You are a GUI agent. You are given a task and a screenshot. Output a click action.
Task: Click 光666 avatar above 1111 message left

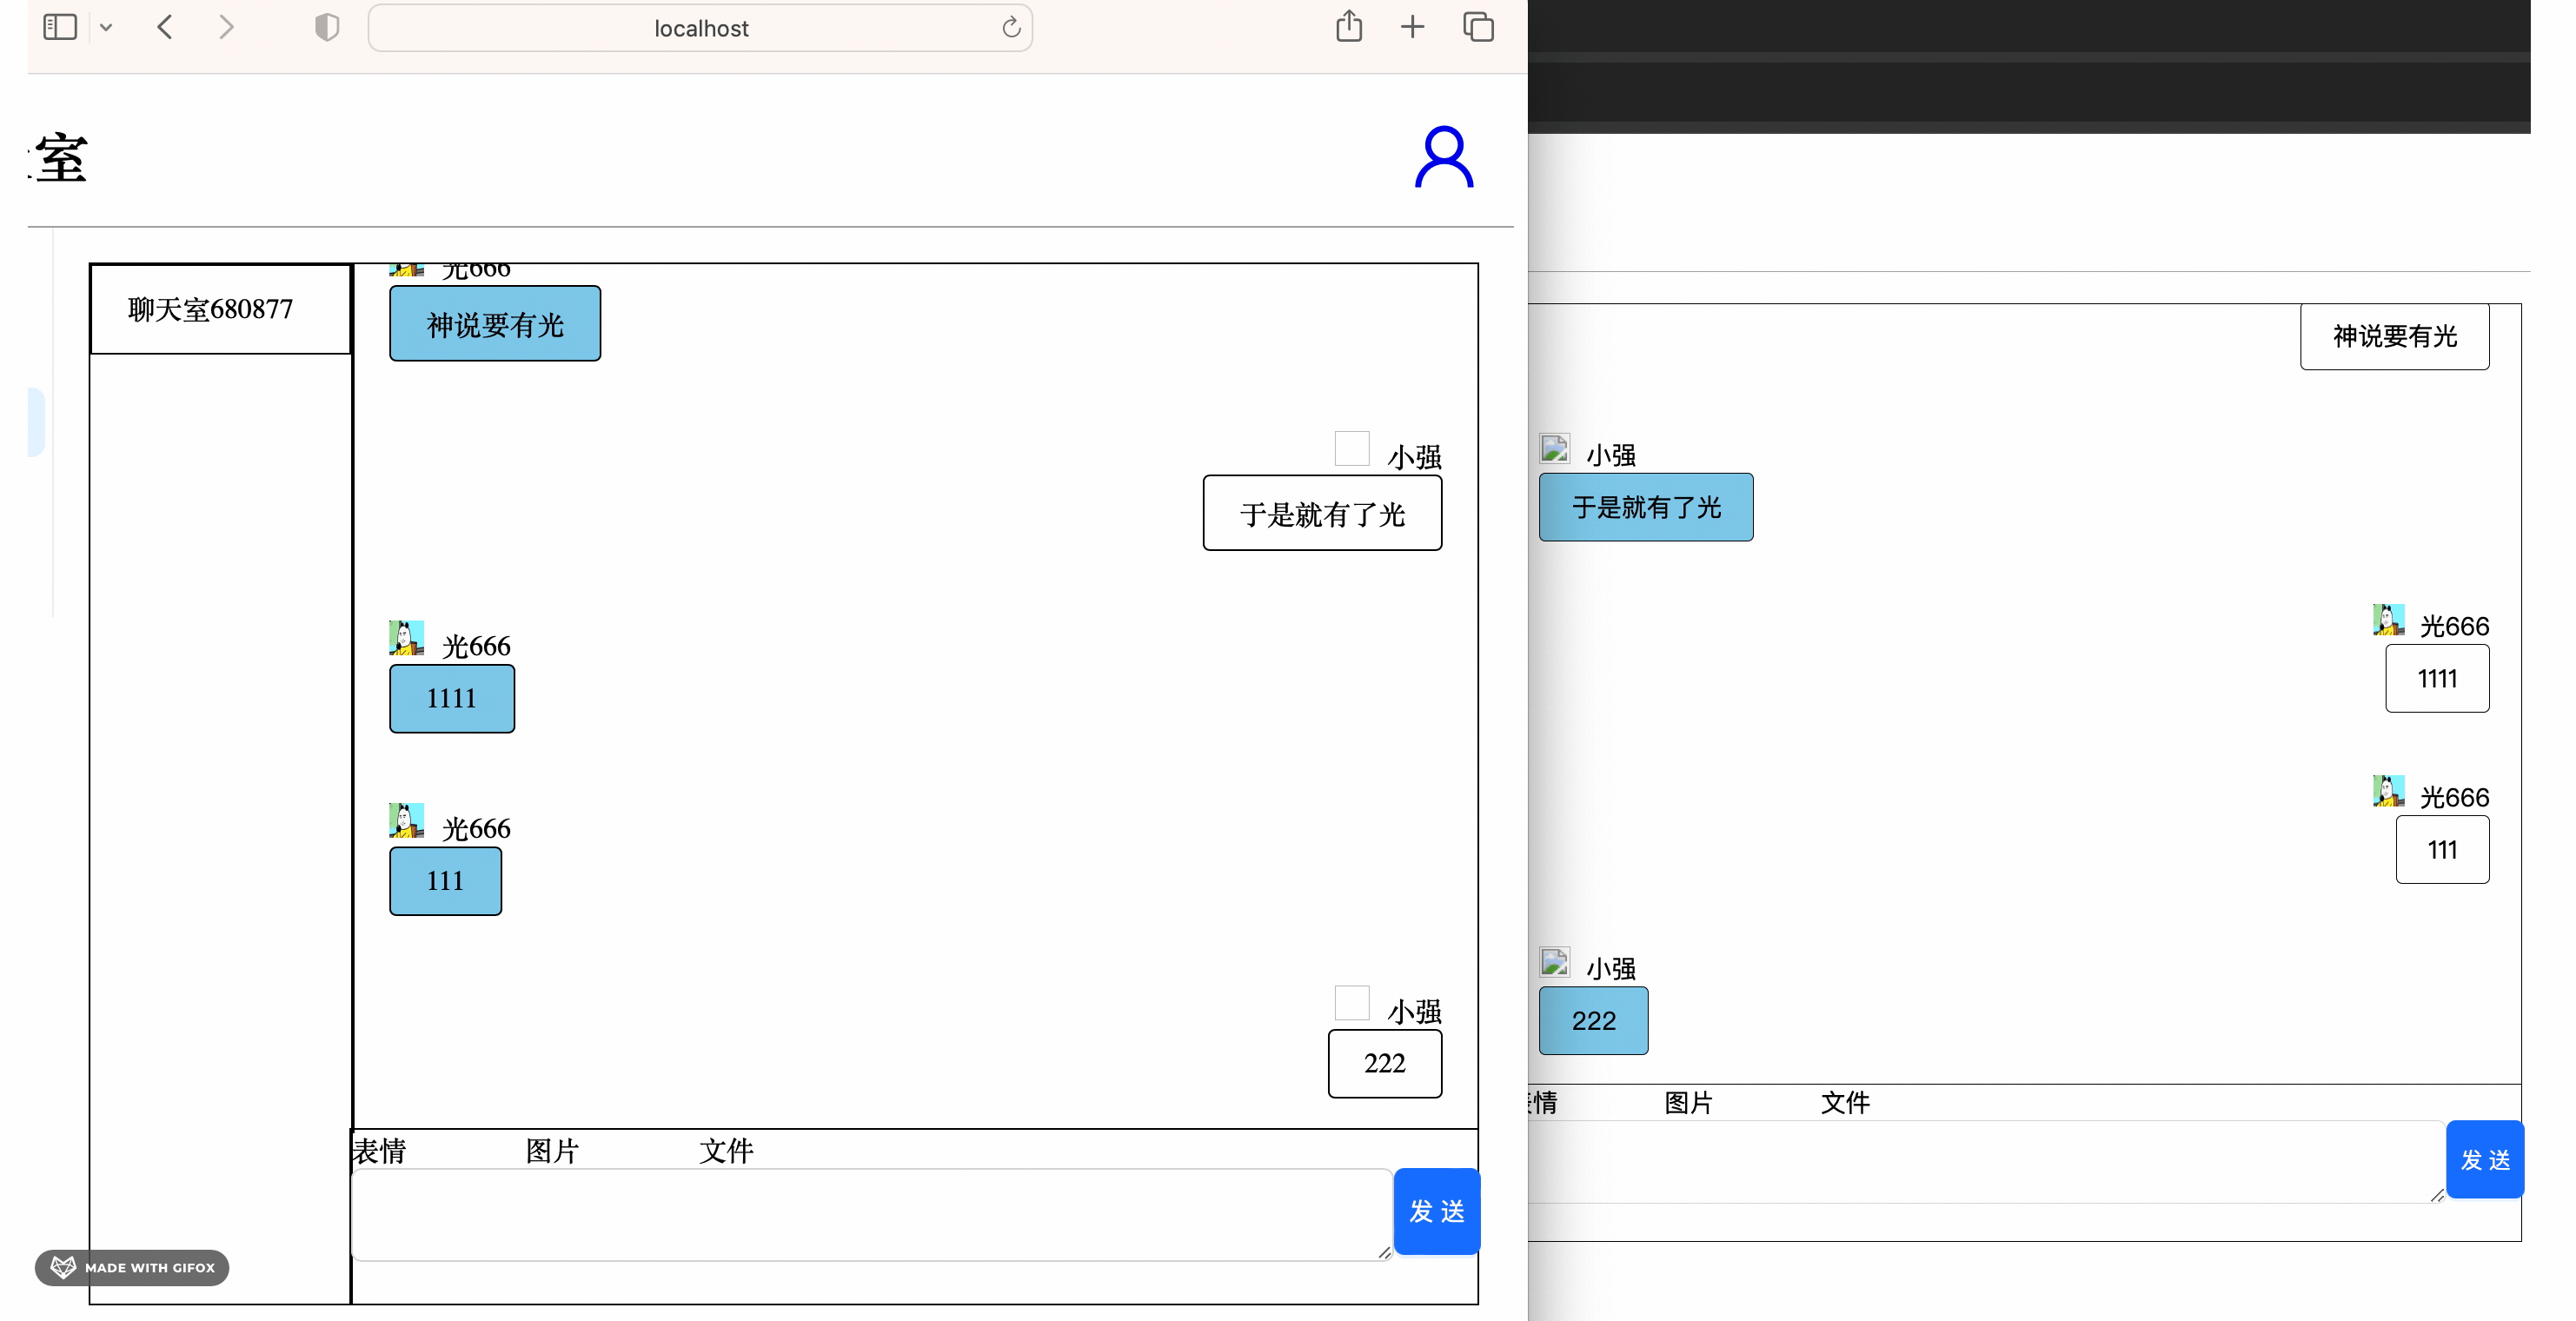coord(406,638)
